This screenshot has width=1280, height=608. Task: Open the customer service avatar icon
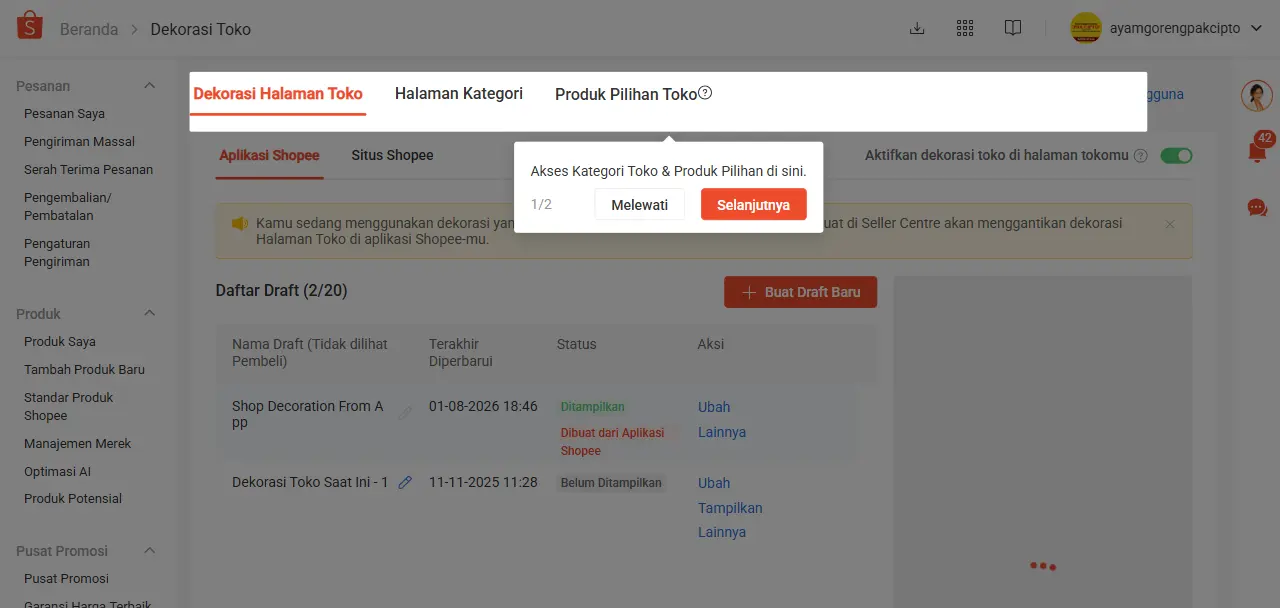pyautogui.click(x=1257, y=96)
